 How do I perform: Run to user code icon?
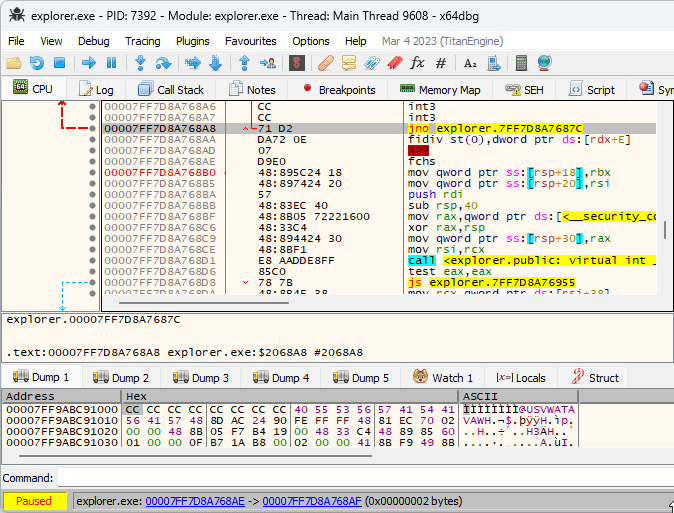pos(268,63)
